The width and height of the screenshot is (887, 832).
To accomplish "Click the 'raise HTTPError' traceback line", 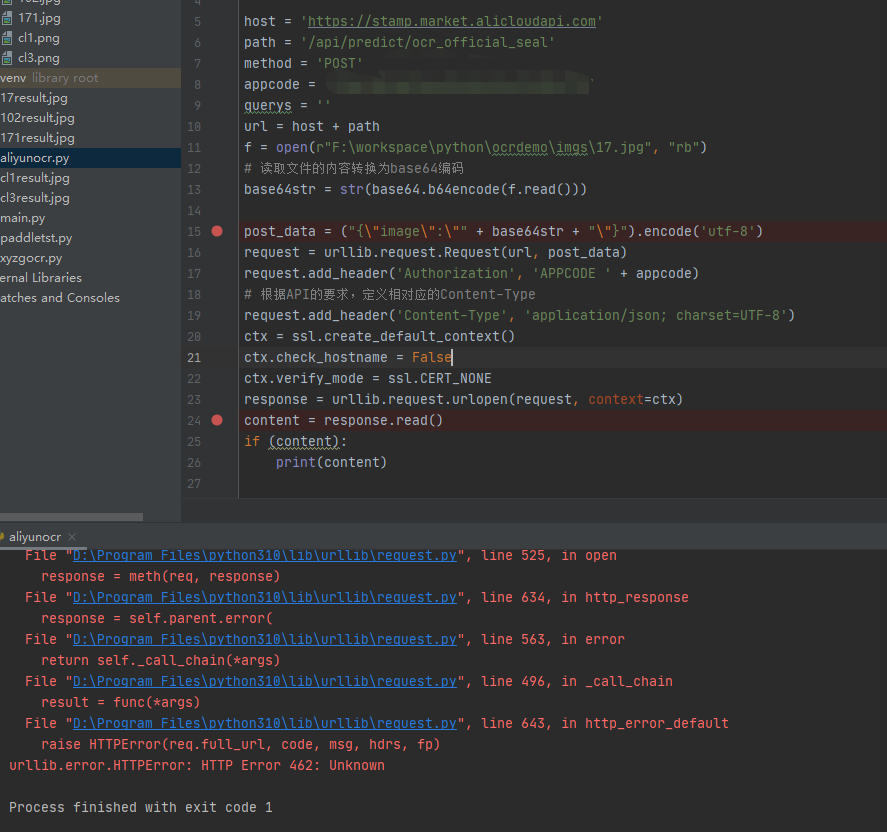I will coord(240,744).
